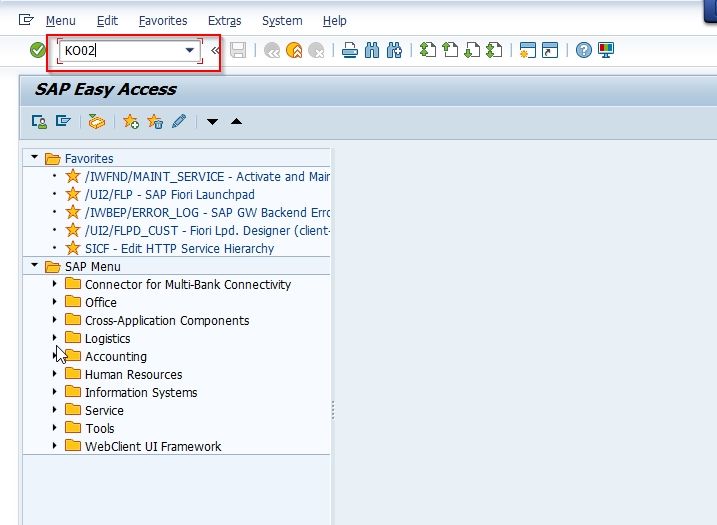Click the Previous Page icon
Viewport: 717px width, 525px height.
point(450,50)
